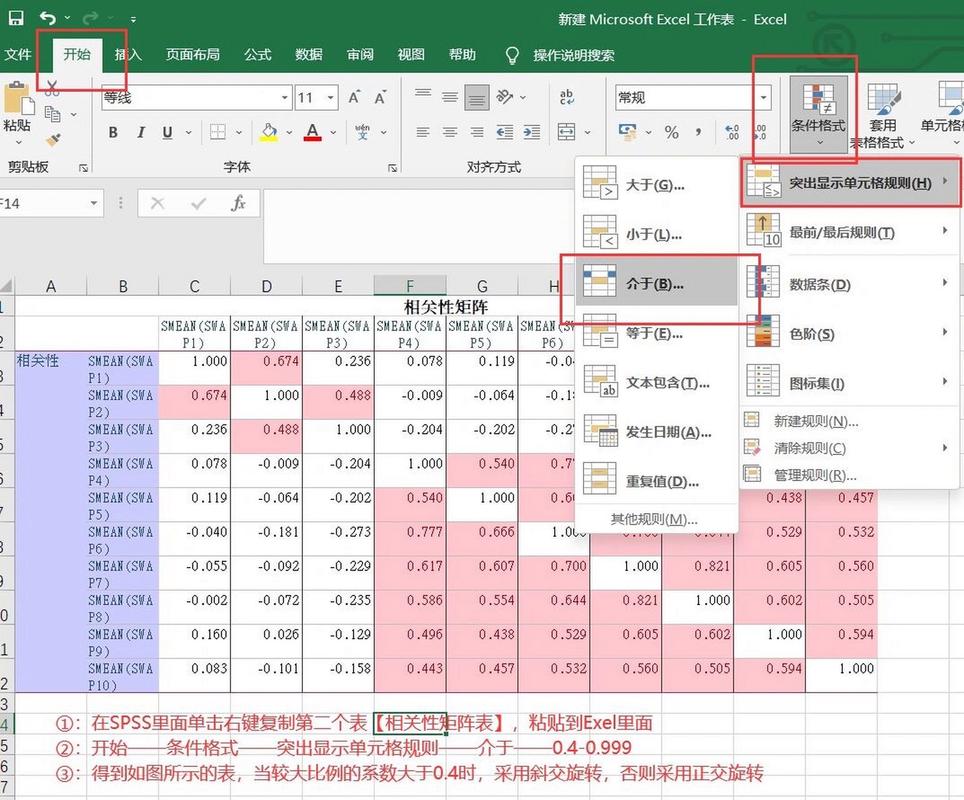The width and height of the screenshot is (964, 800).
Task: Apply the red font color A
Action: [312, 132]
